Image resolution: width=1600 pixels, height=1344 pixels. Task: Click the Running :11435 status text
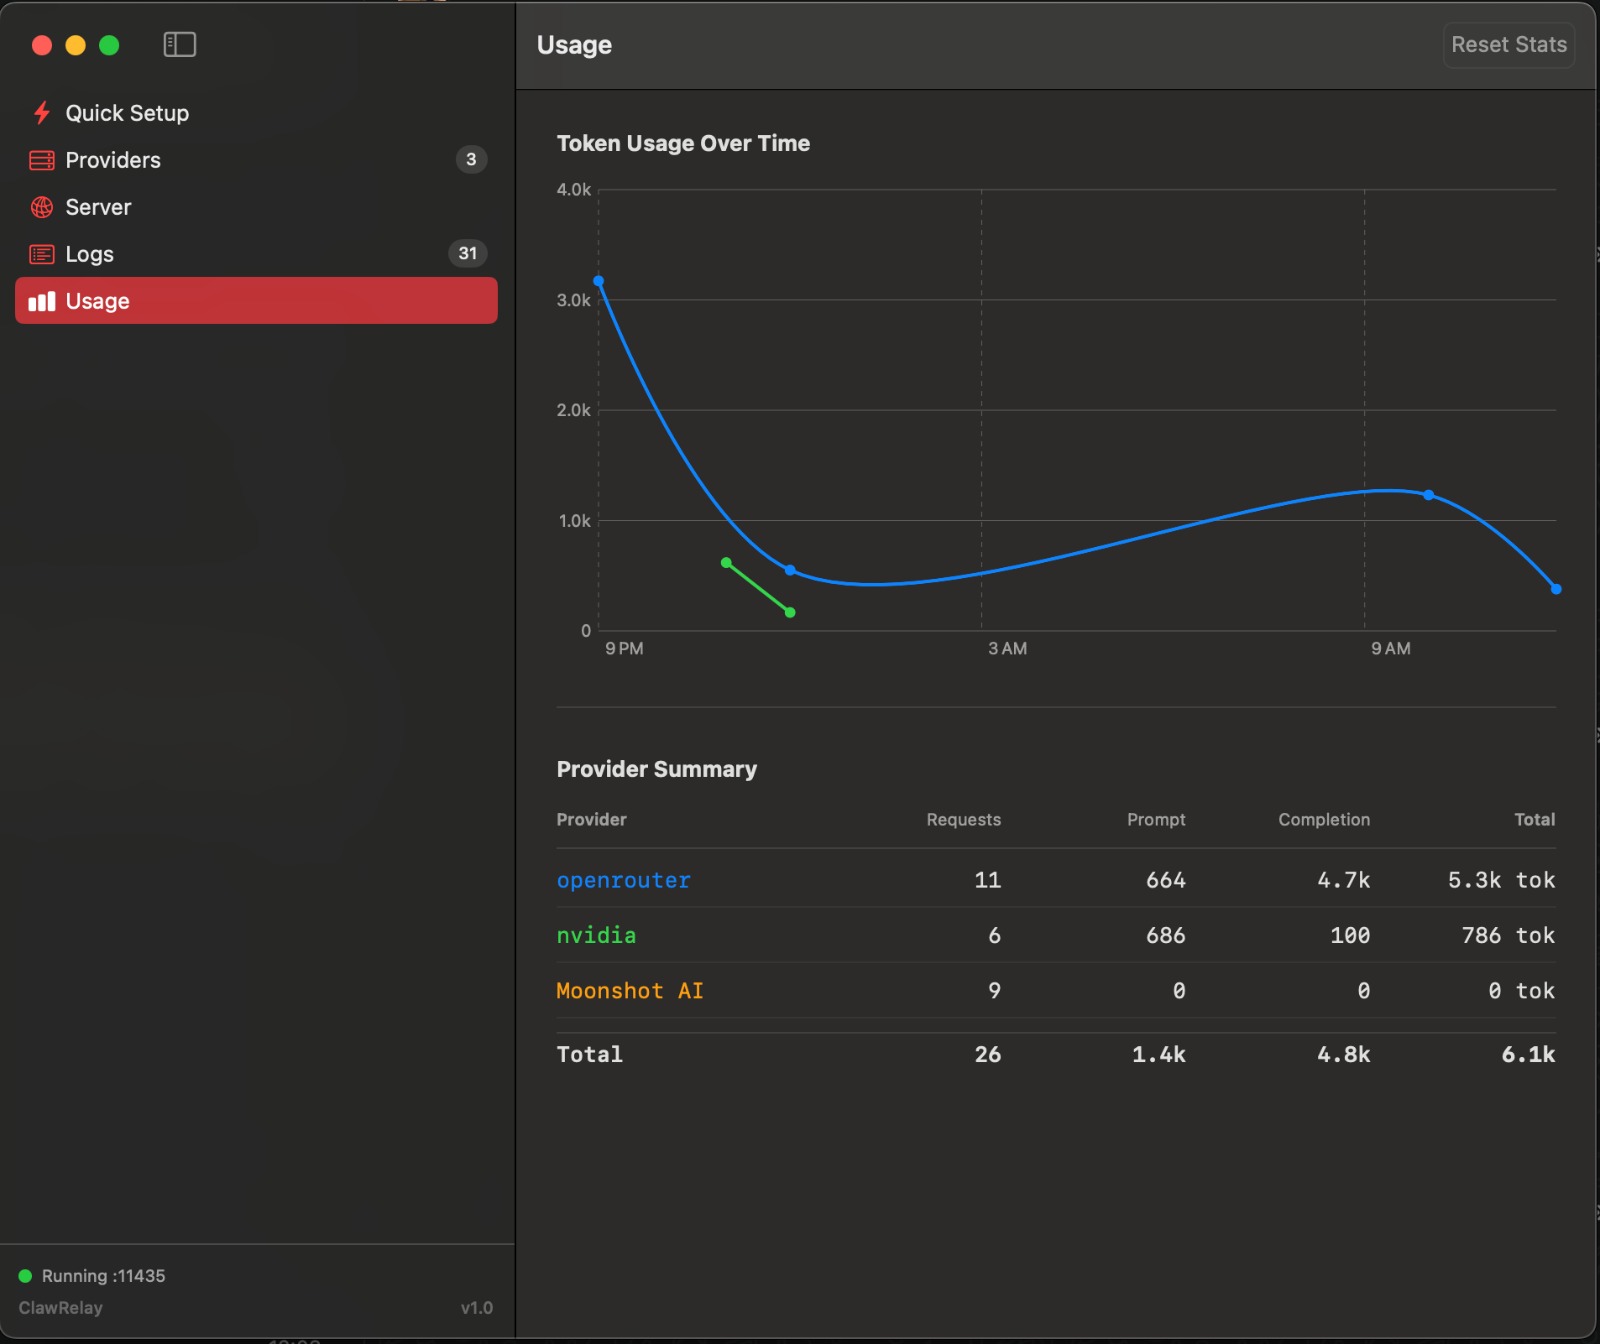pyautogui.click(x=103, y=1276)
